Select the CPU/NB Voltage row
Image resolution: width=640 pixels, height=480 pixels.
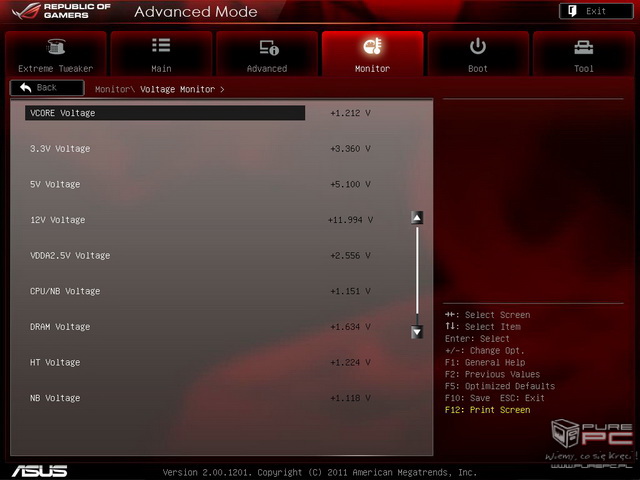[65, 291]
